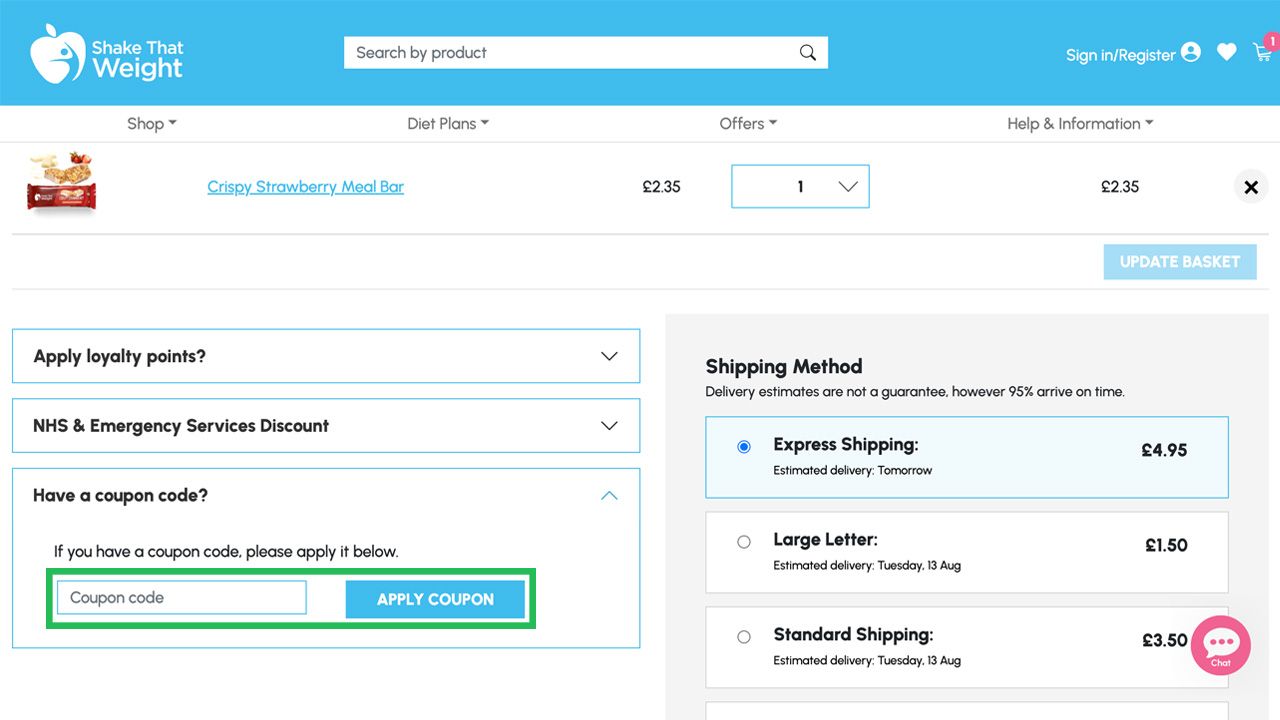The height and width of the screenshot is (720, 1280).
Task: Click the Sign in/Register link
Action: point(1120,55)
